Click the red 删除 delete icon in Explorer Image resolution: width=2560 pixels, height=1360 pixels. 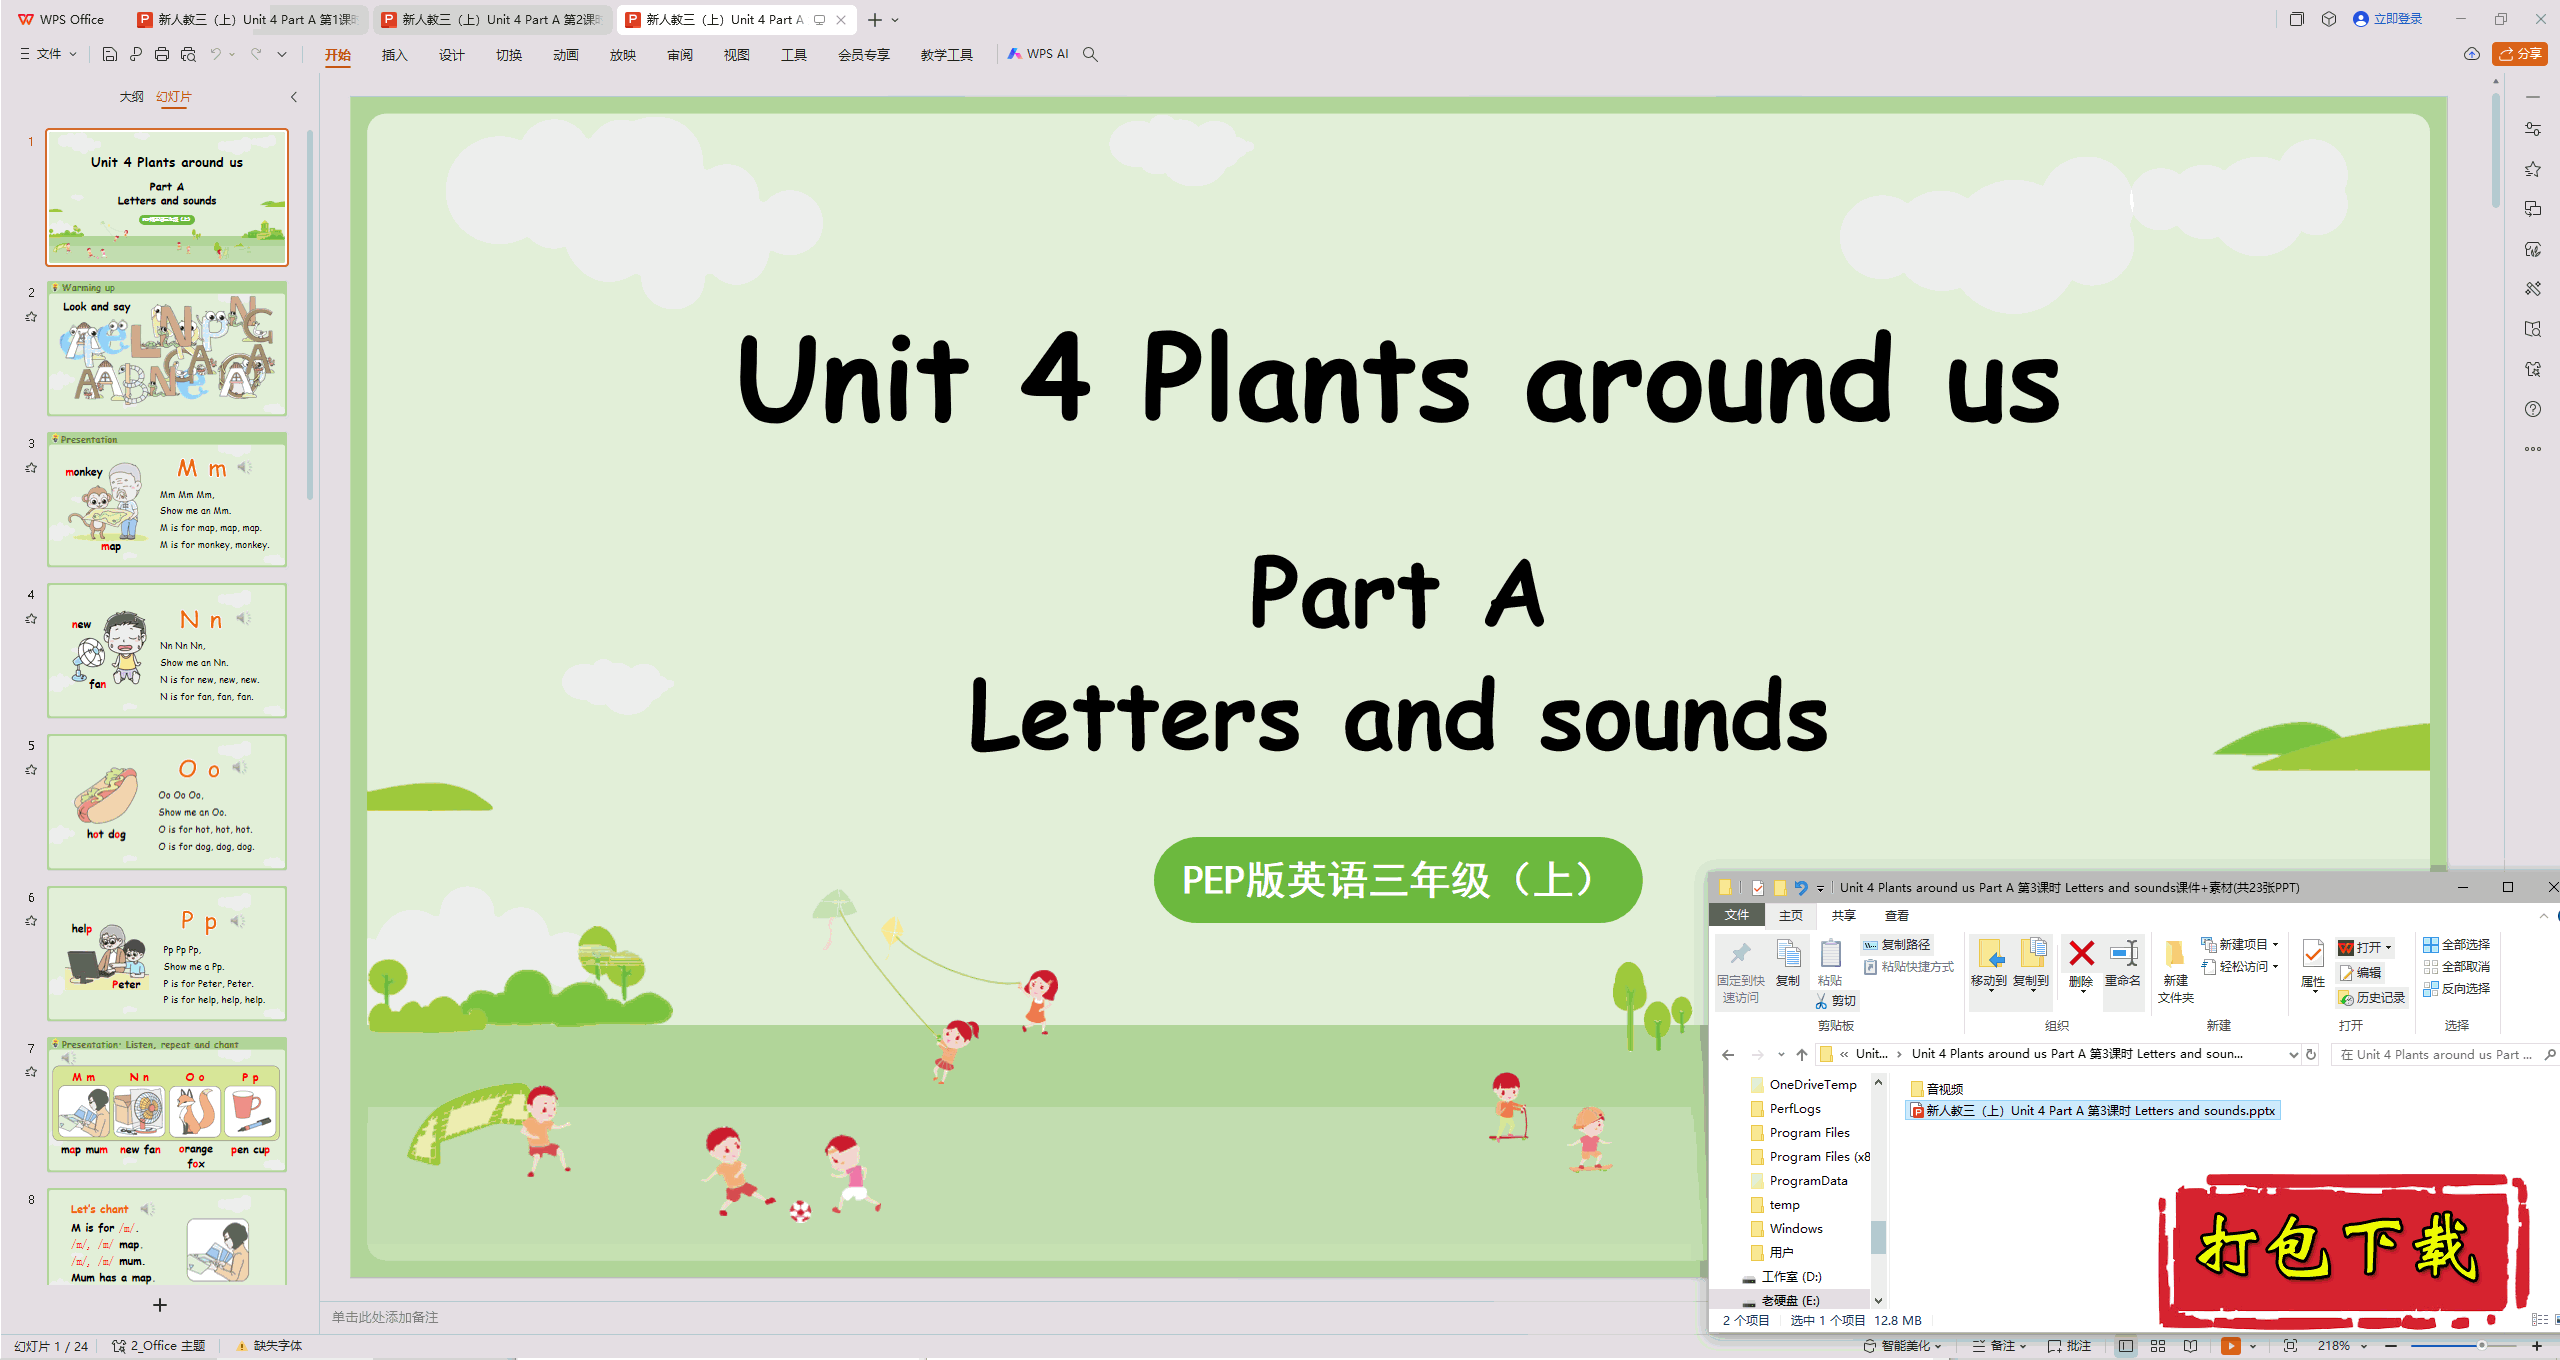pyautogui.click(x=2081, y=965)
